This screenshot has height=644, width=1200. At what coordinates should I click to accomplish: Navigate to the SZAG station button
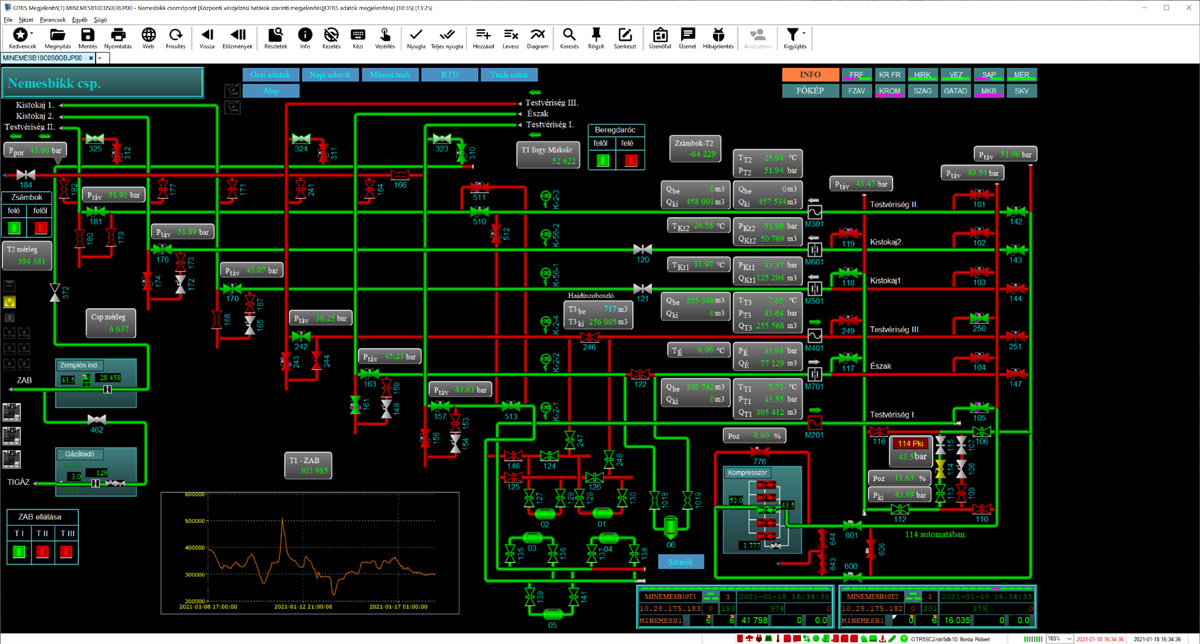(922, 91)
